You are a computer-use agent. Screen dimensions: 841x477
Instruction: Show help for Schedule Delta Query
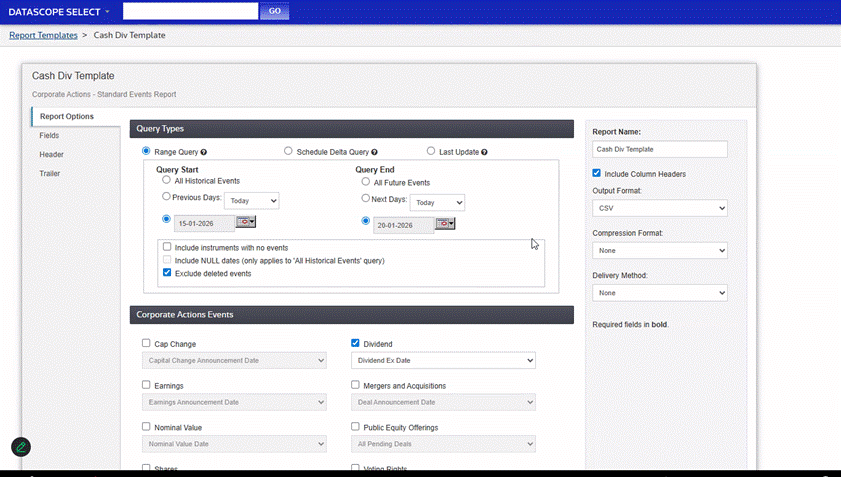click(374, 152)
